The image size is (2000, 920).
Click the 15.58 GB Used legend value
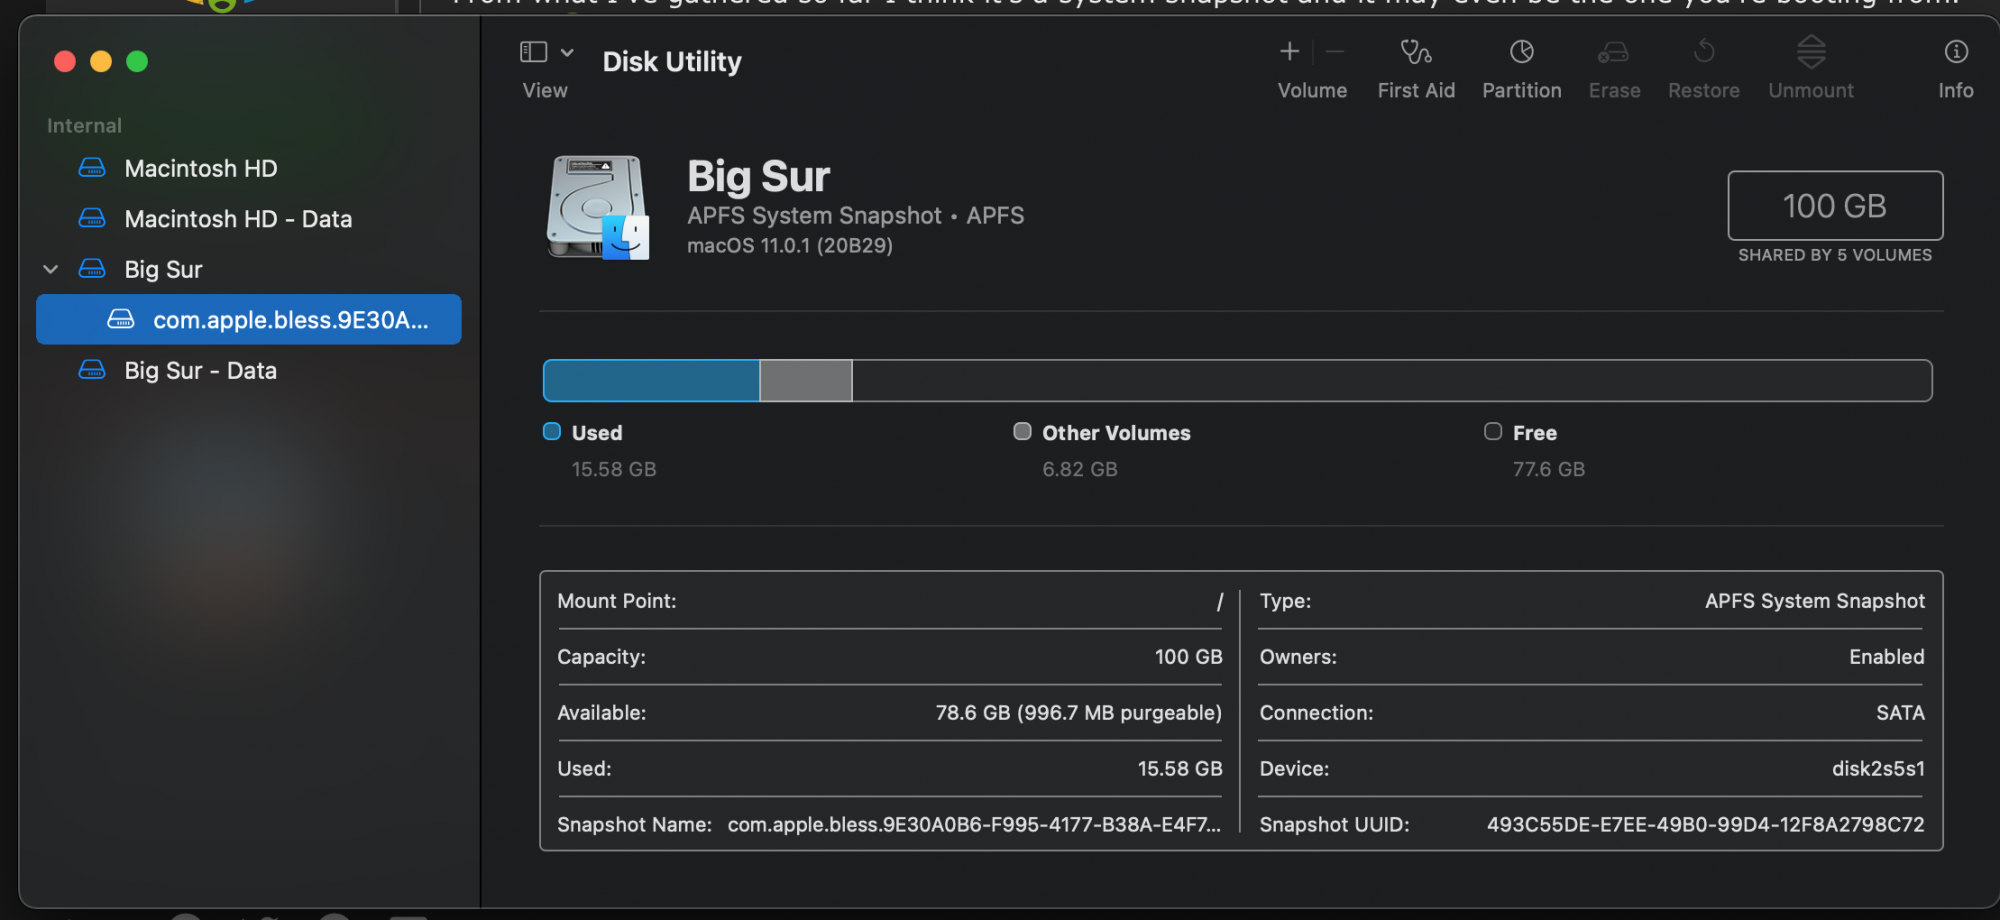click(614, 469)
